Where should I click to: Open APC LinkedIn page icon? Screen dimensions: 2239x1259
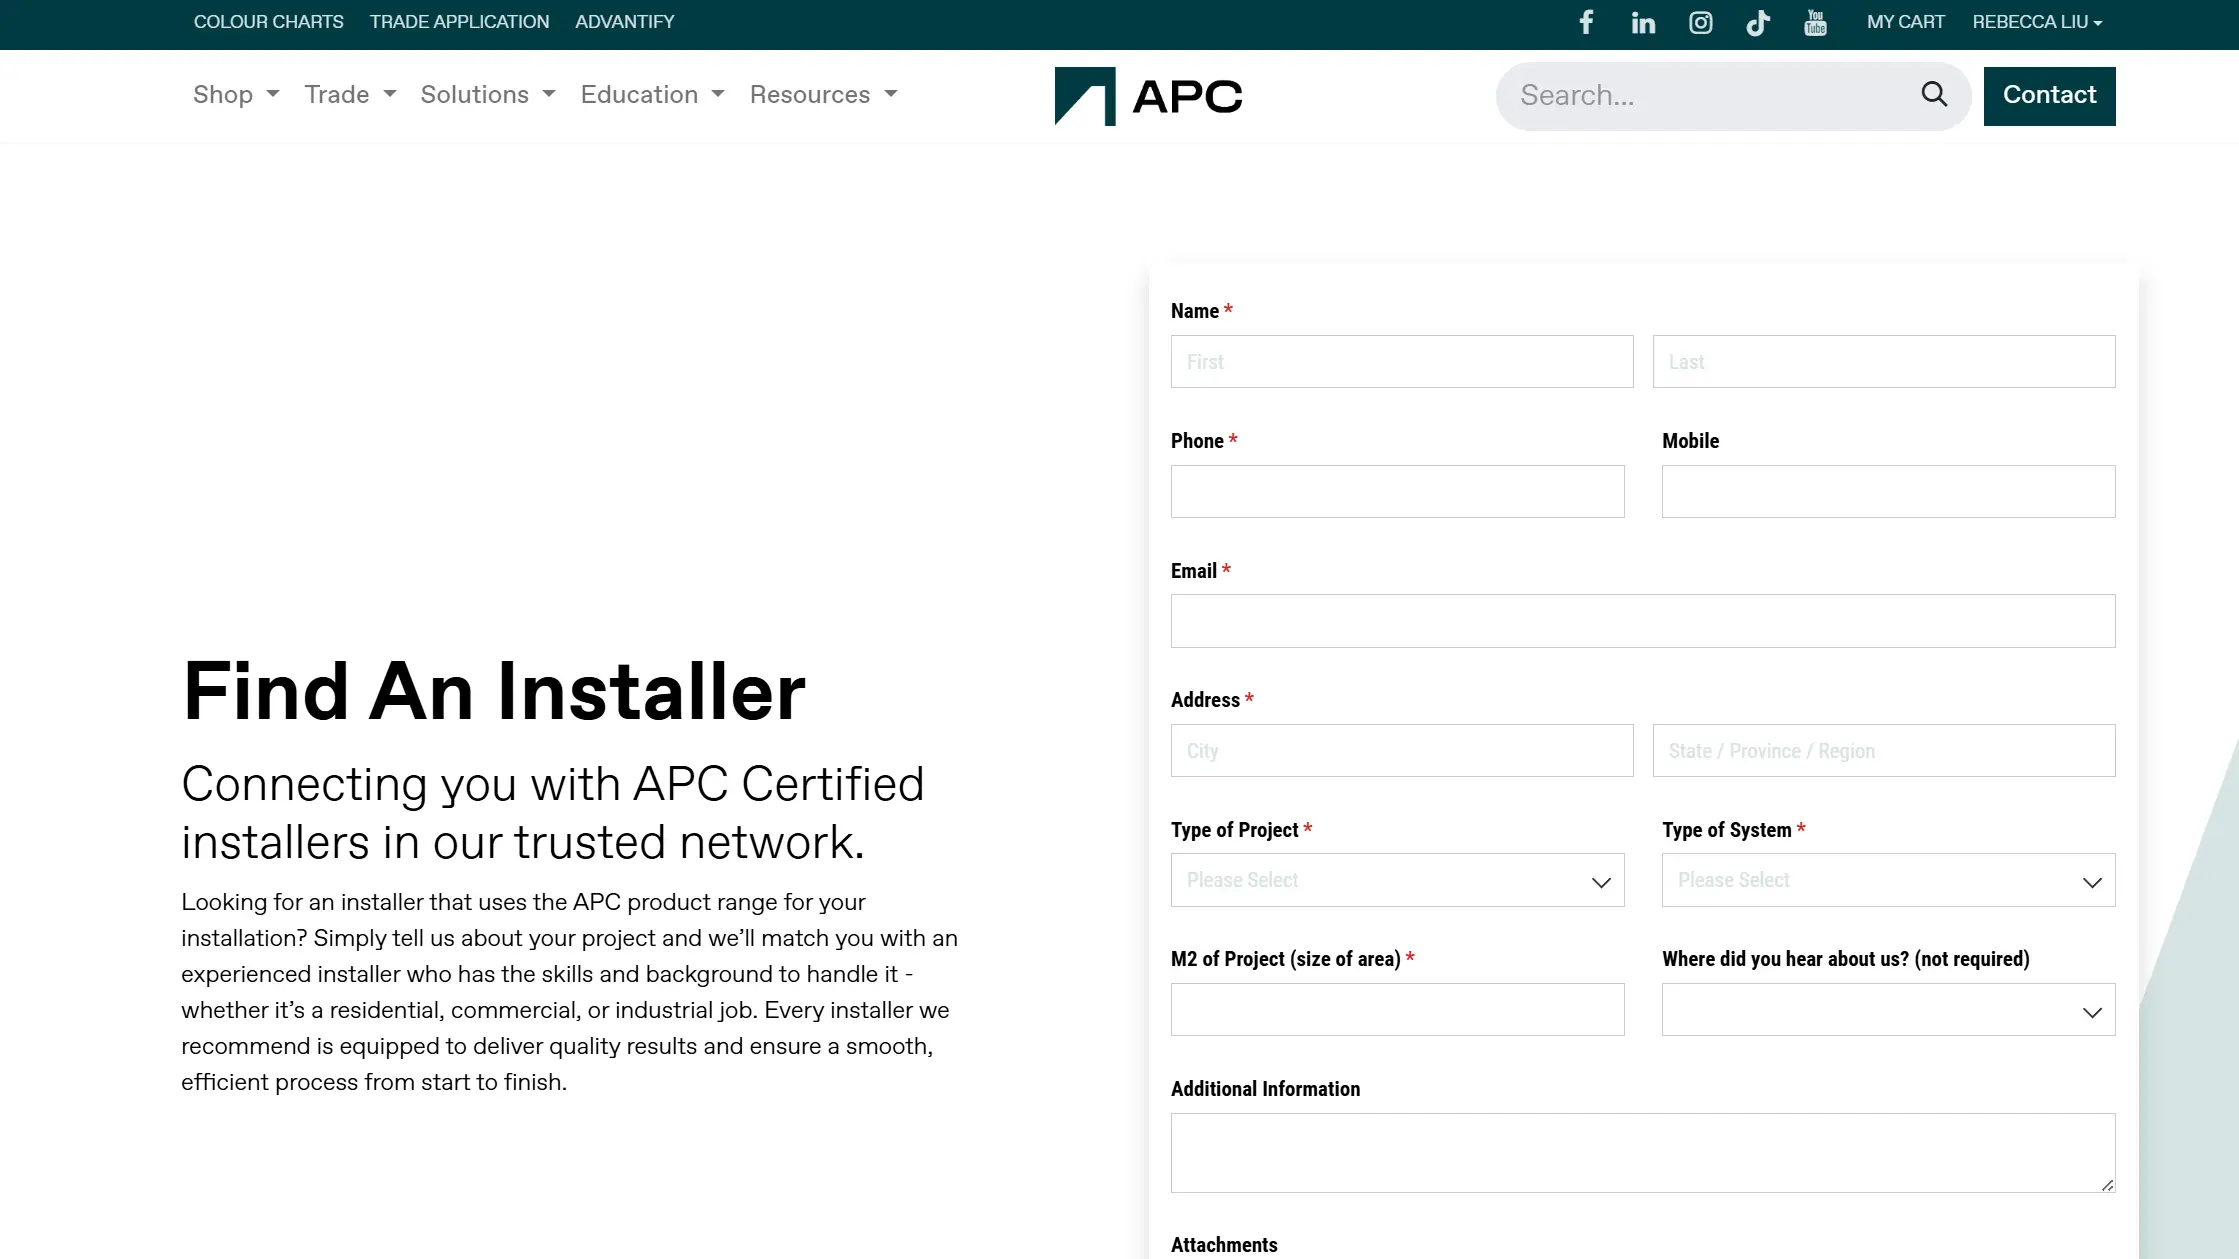(x=1643, y=22)
